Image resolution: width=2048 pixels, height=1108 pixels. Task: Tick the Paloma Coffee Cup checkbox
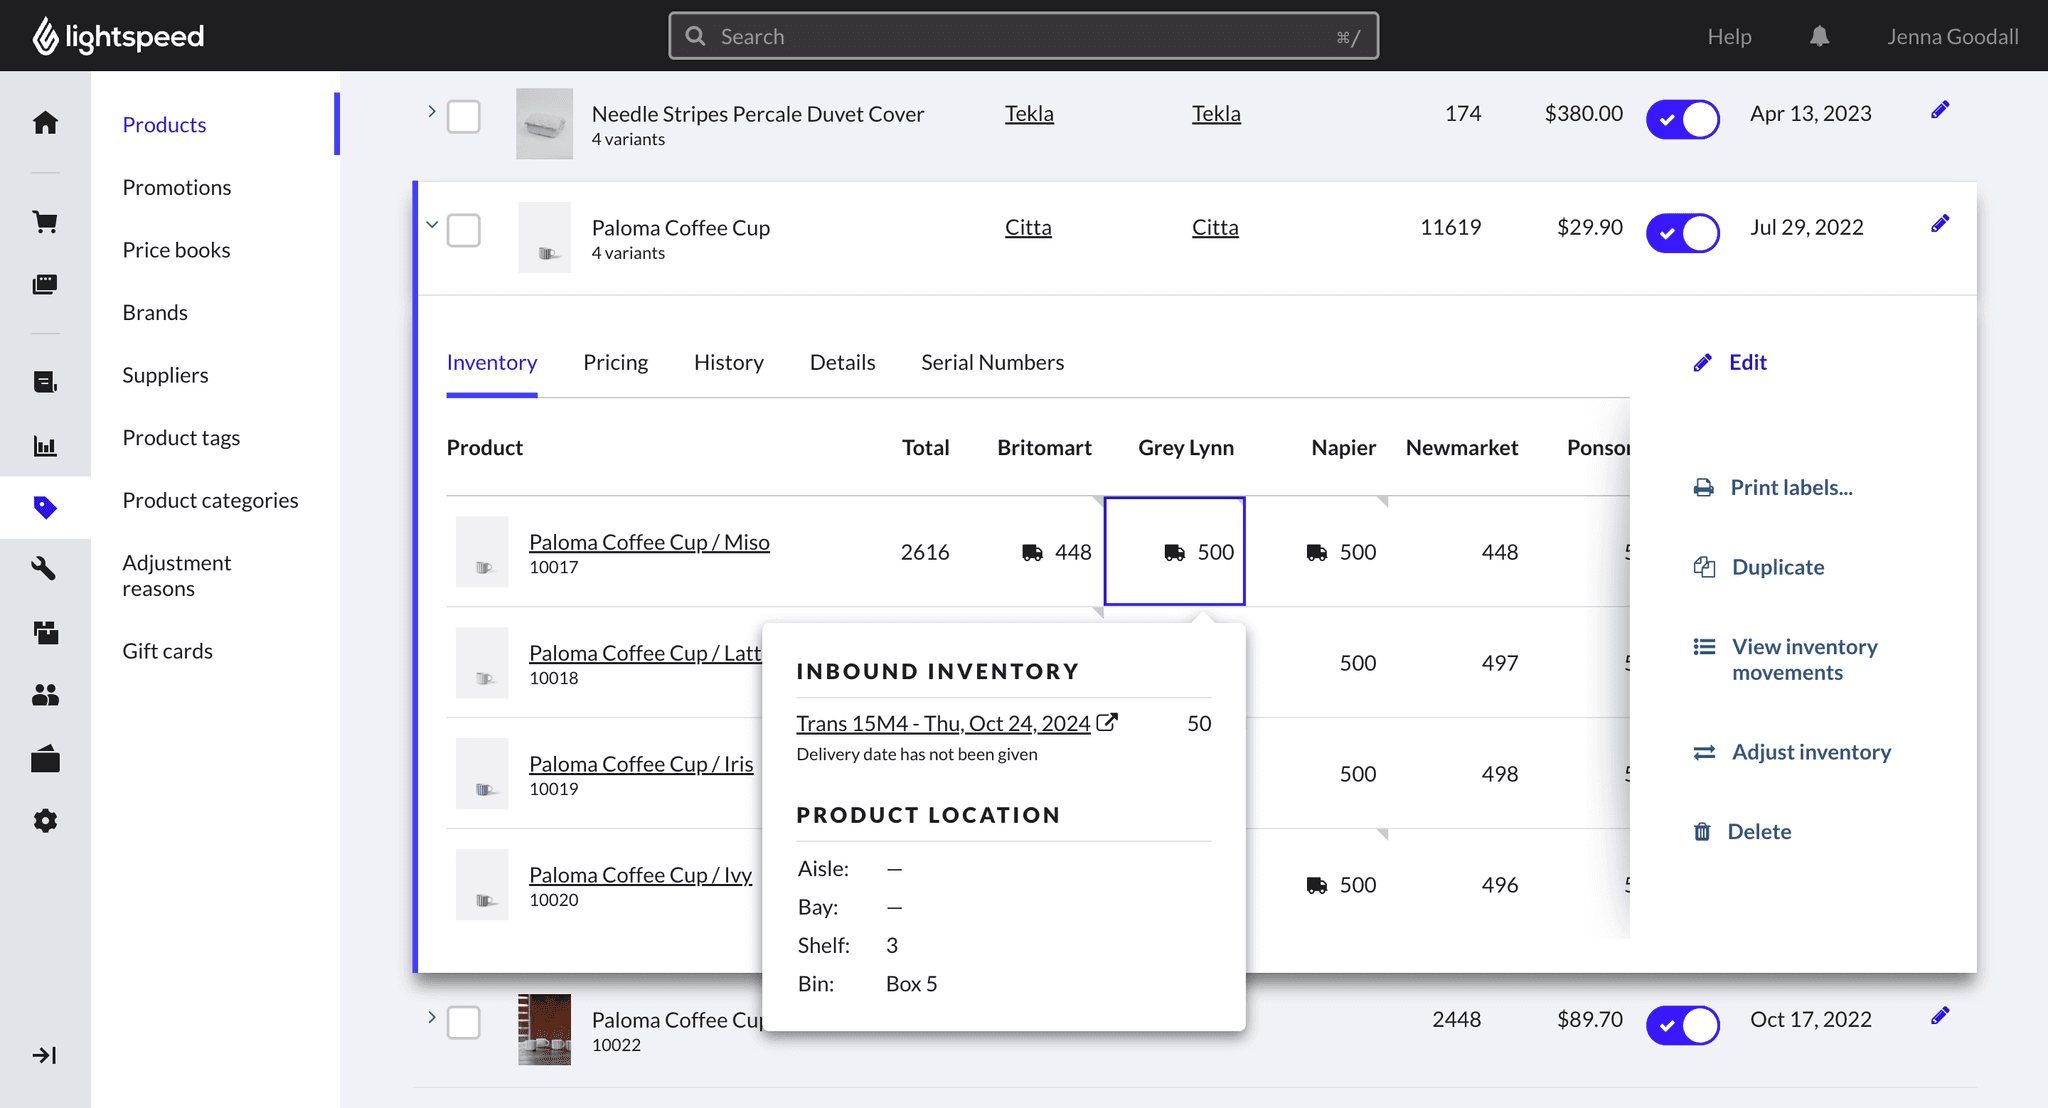tap(463, 230)
